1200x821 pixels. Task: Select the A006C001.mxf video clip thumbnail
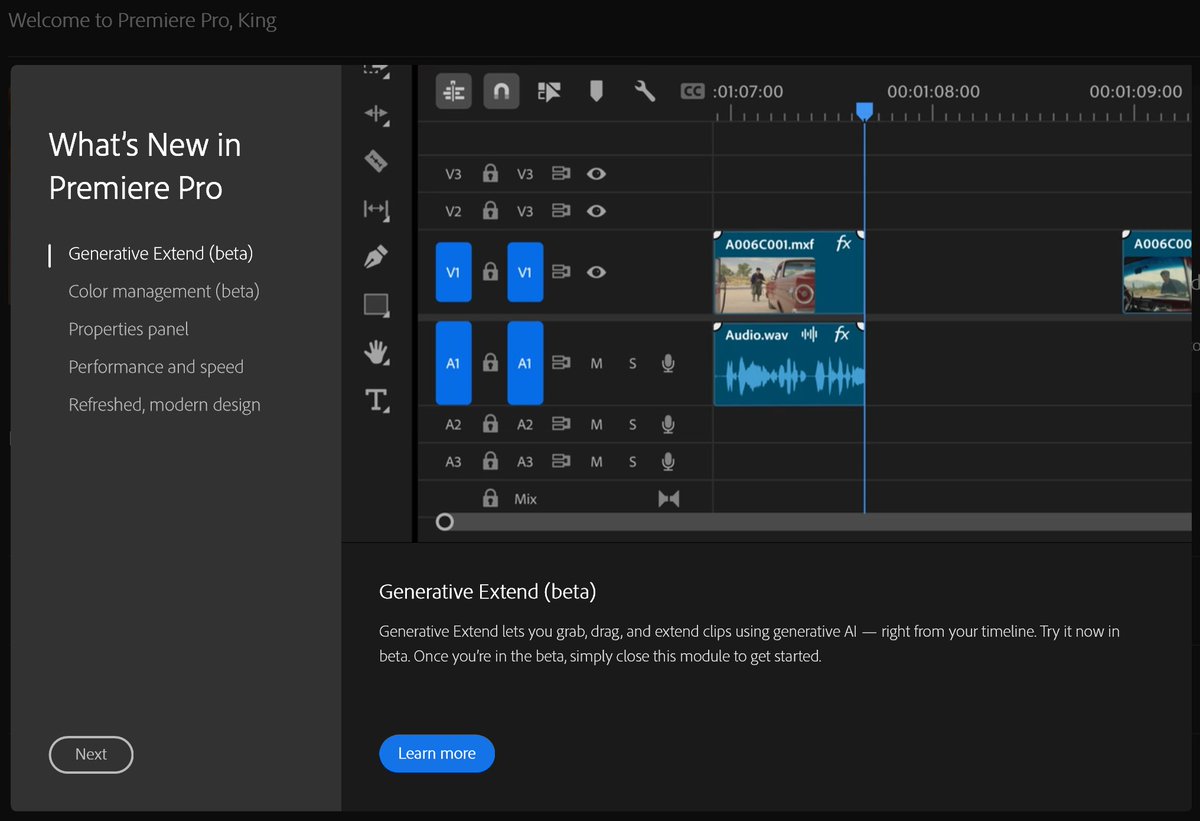(x=765, y=285)
